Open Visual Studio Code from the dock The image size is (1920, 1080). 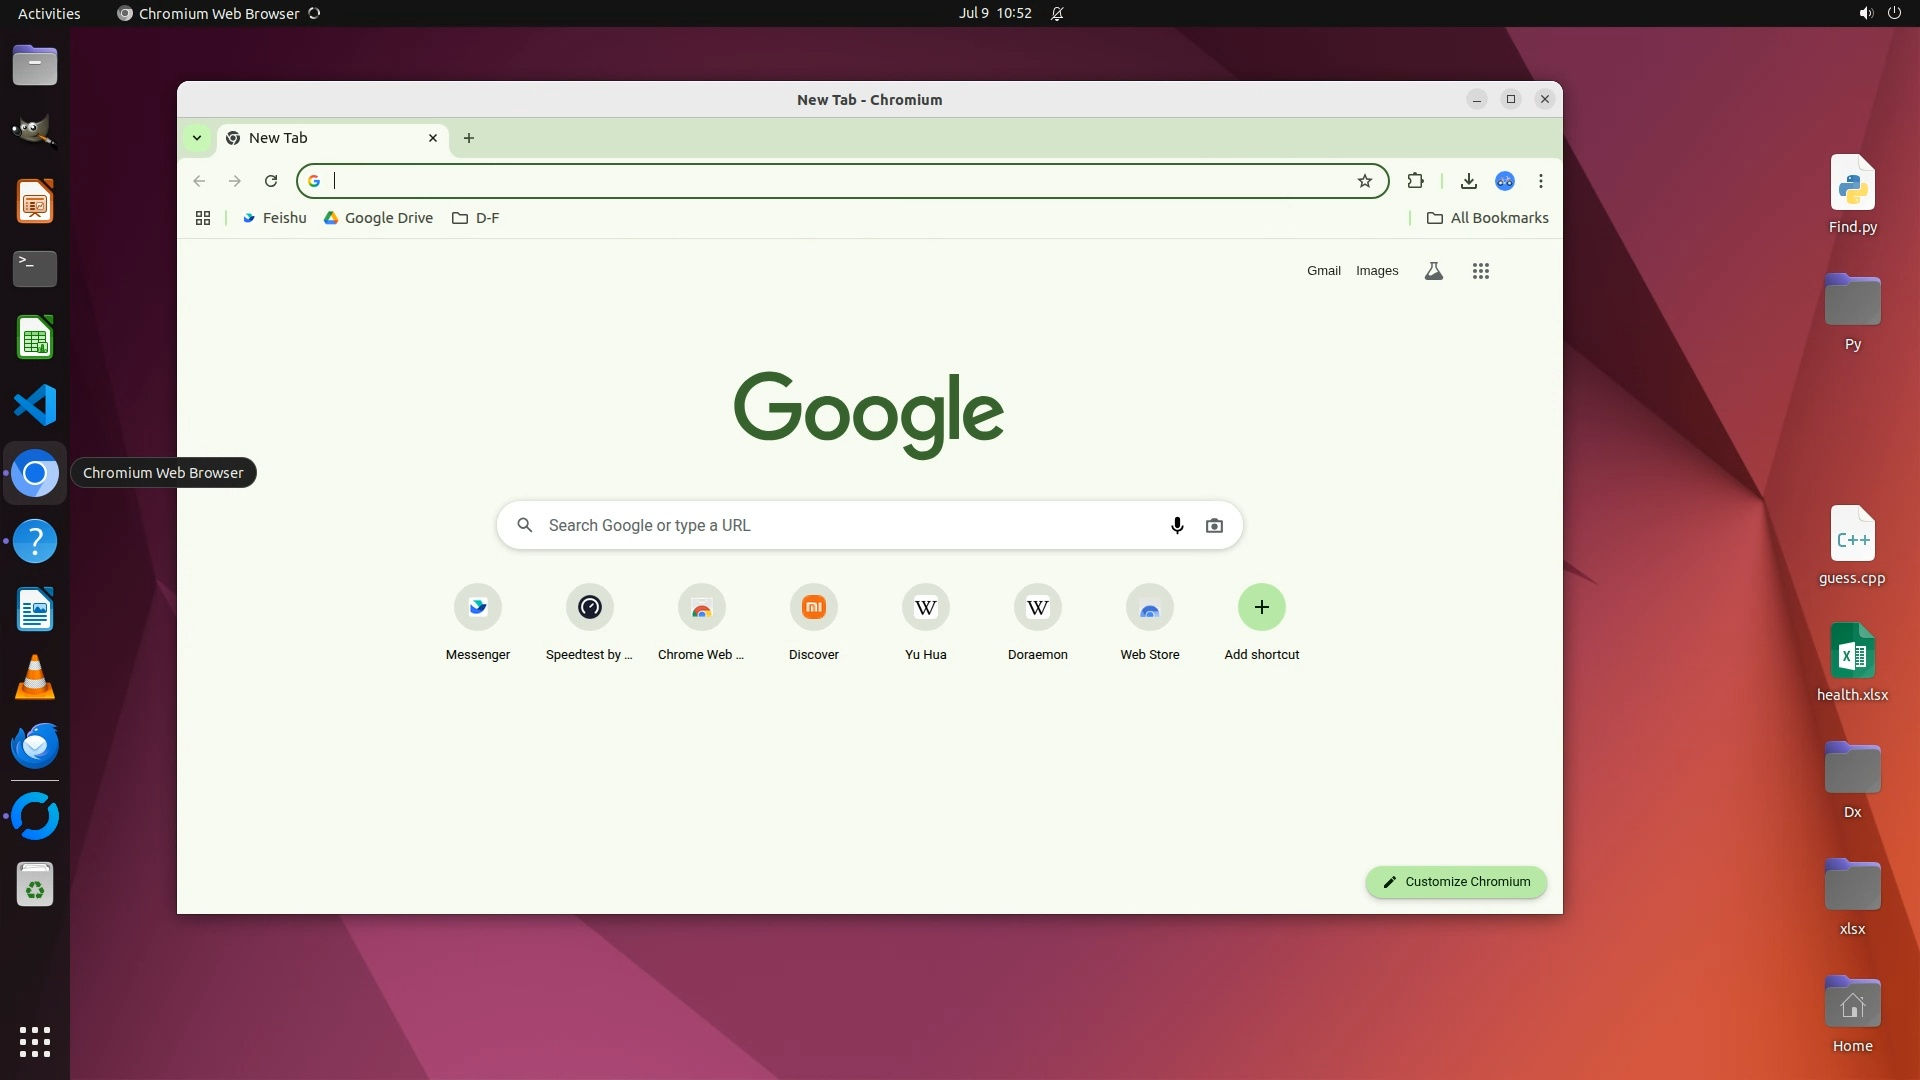coord(35,405)
